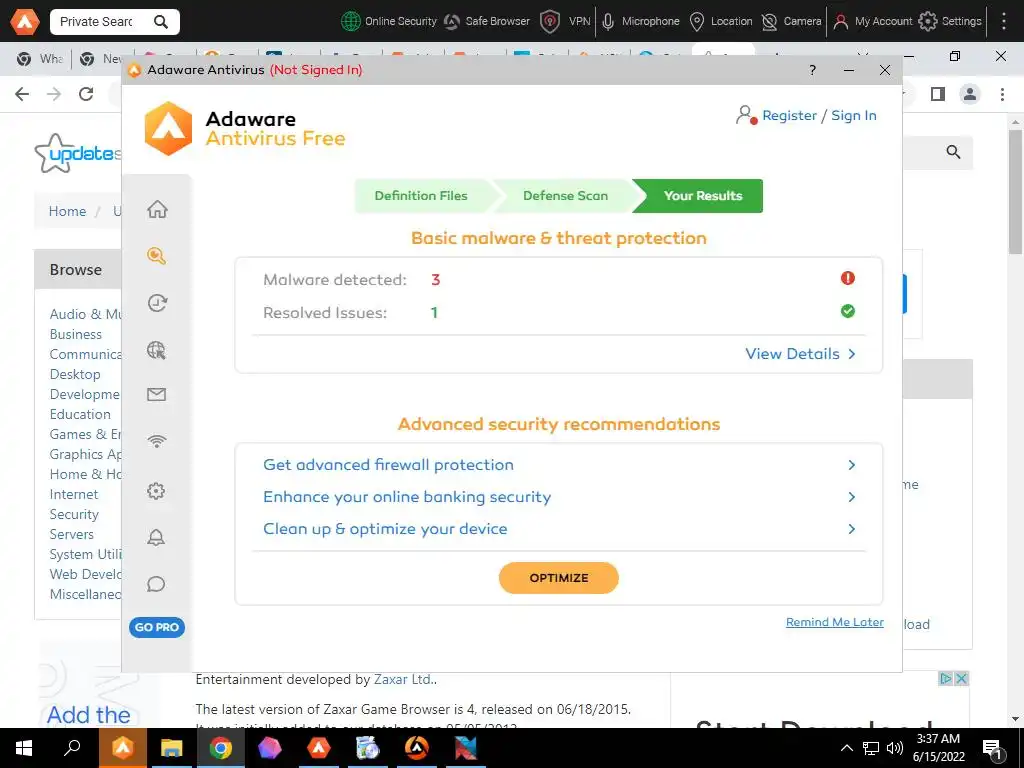The height and width of the screenshot is (768, 1024).
Task: Open the Scan magnifier icon in sidebar
Action: [x=157, y=256]
